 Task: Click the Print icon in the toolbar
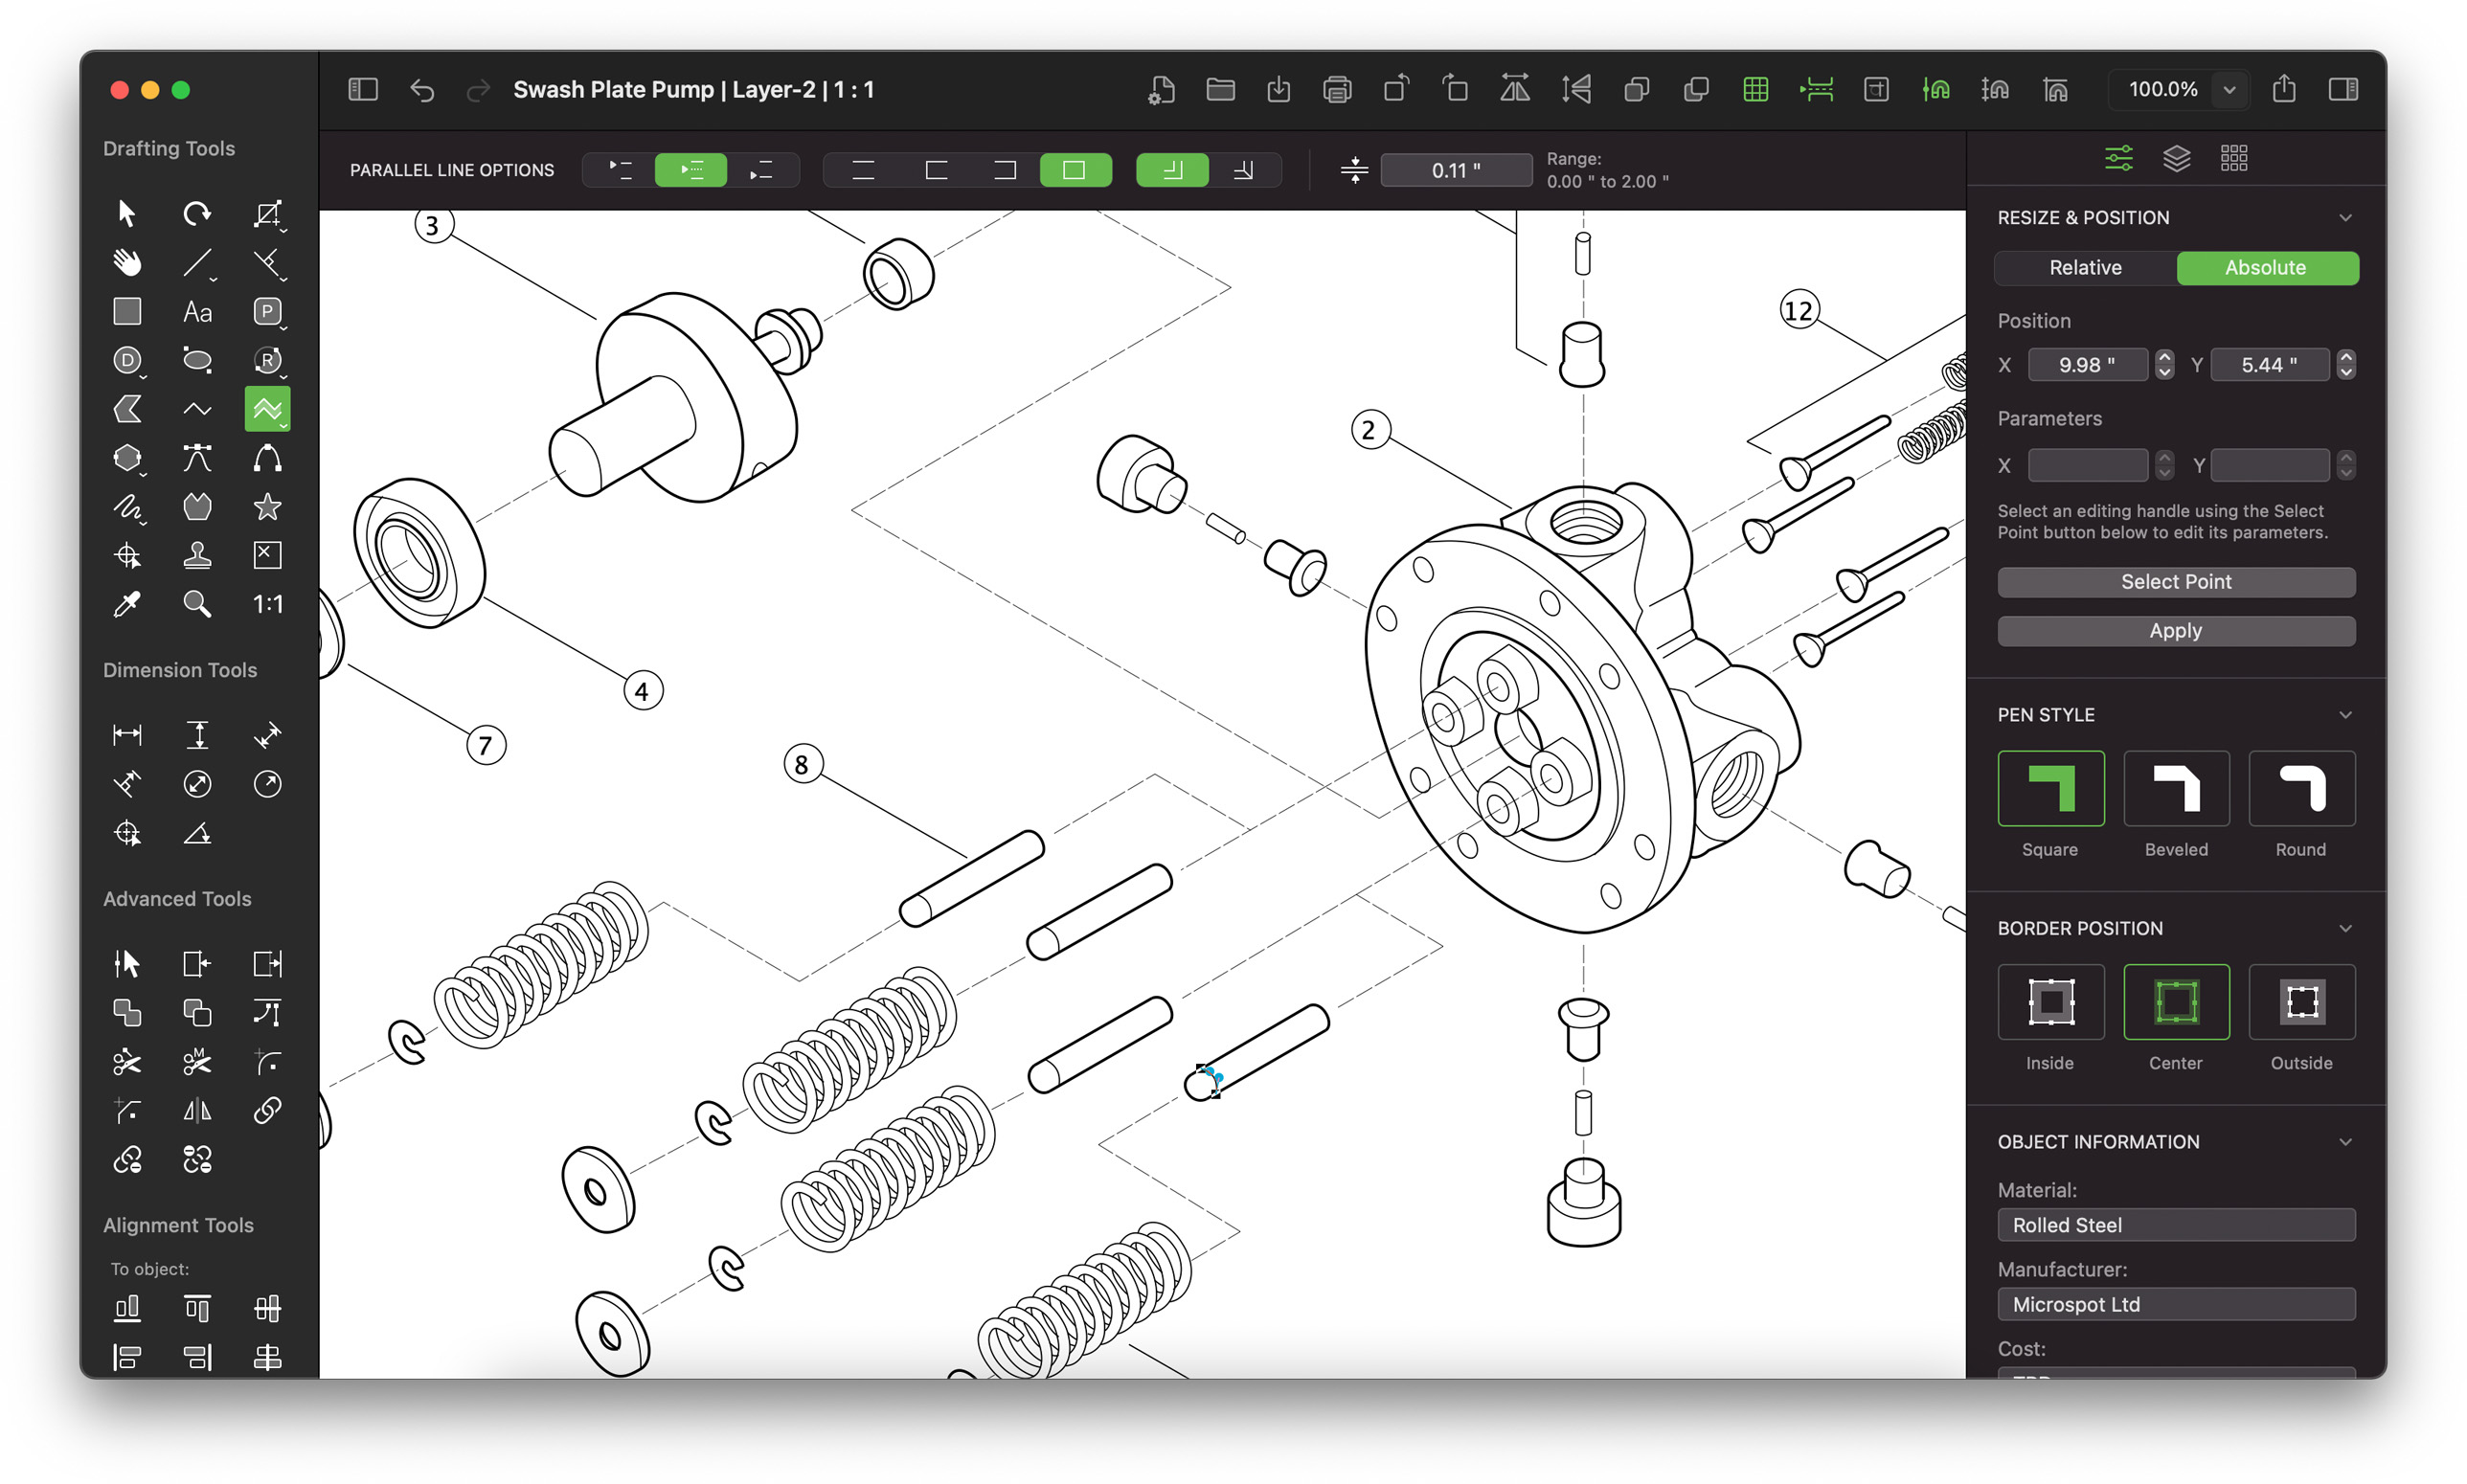click(x=1336, y=89)
